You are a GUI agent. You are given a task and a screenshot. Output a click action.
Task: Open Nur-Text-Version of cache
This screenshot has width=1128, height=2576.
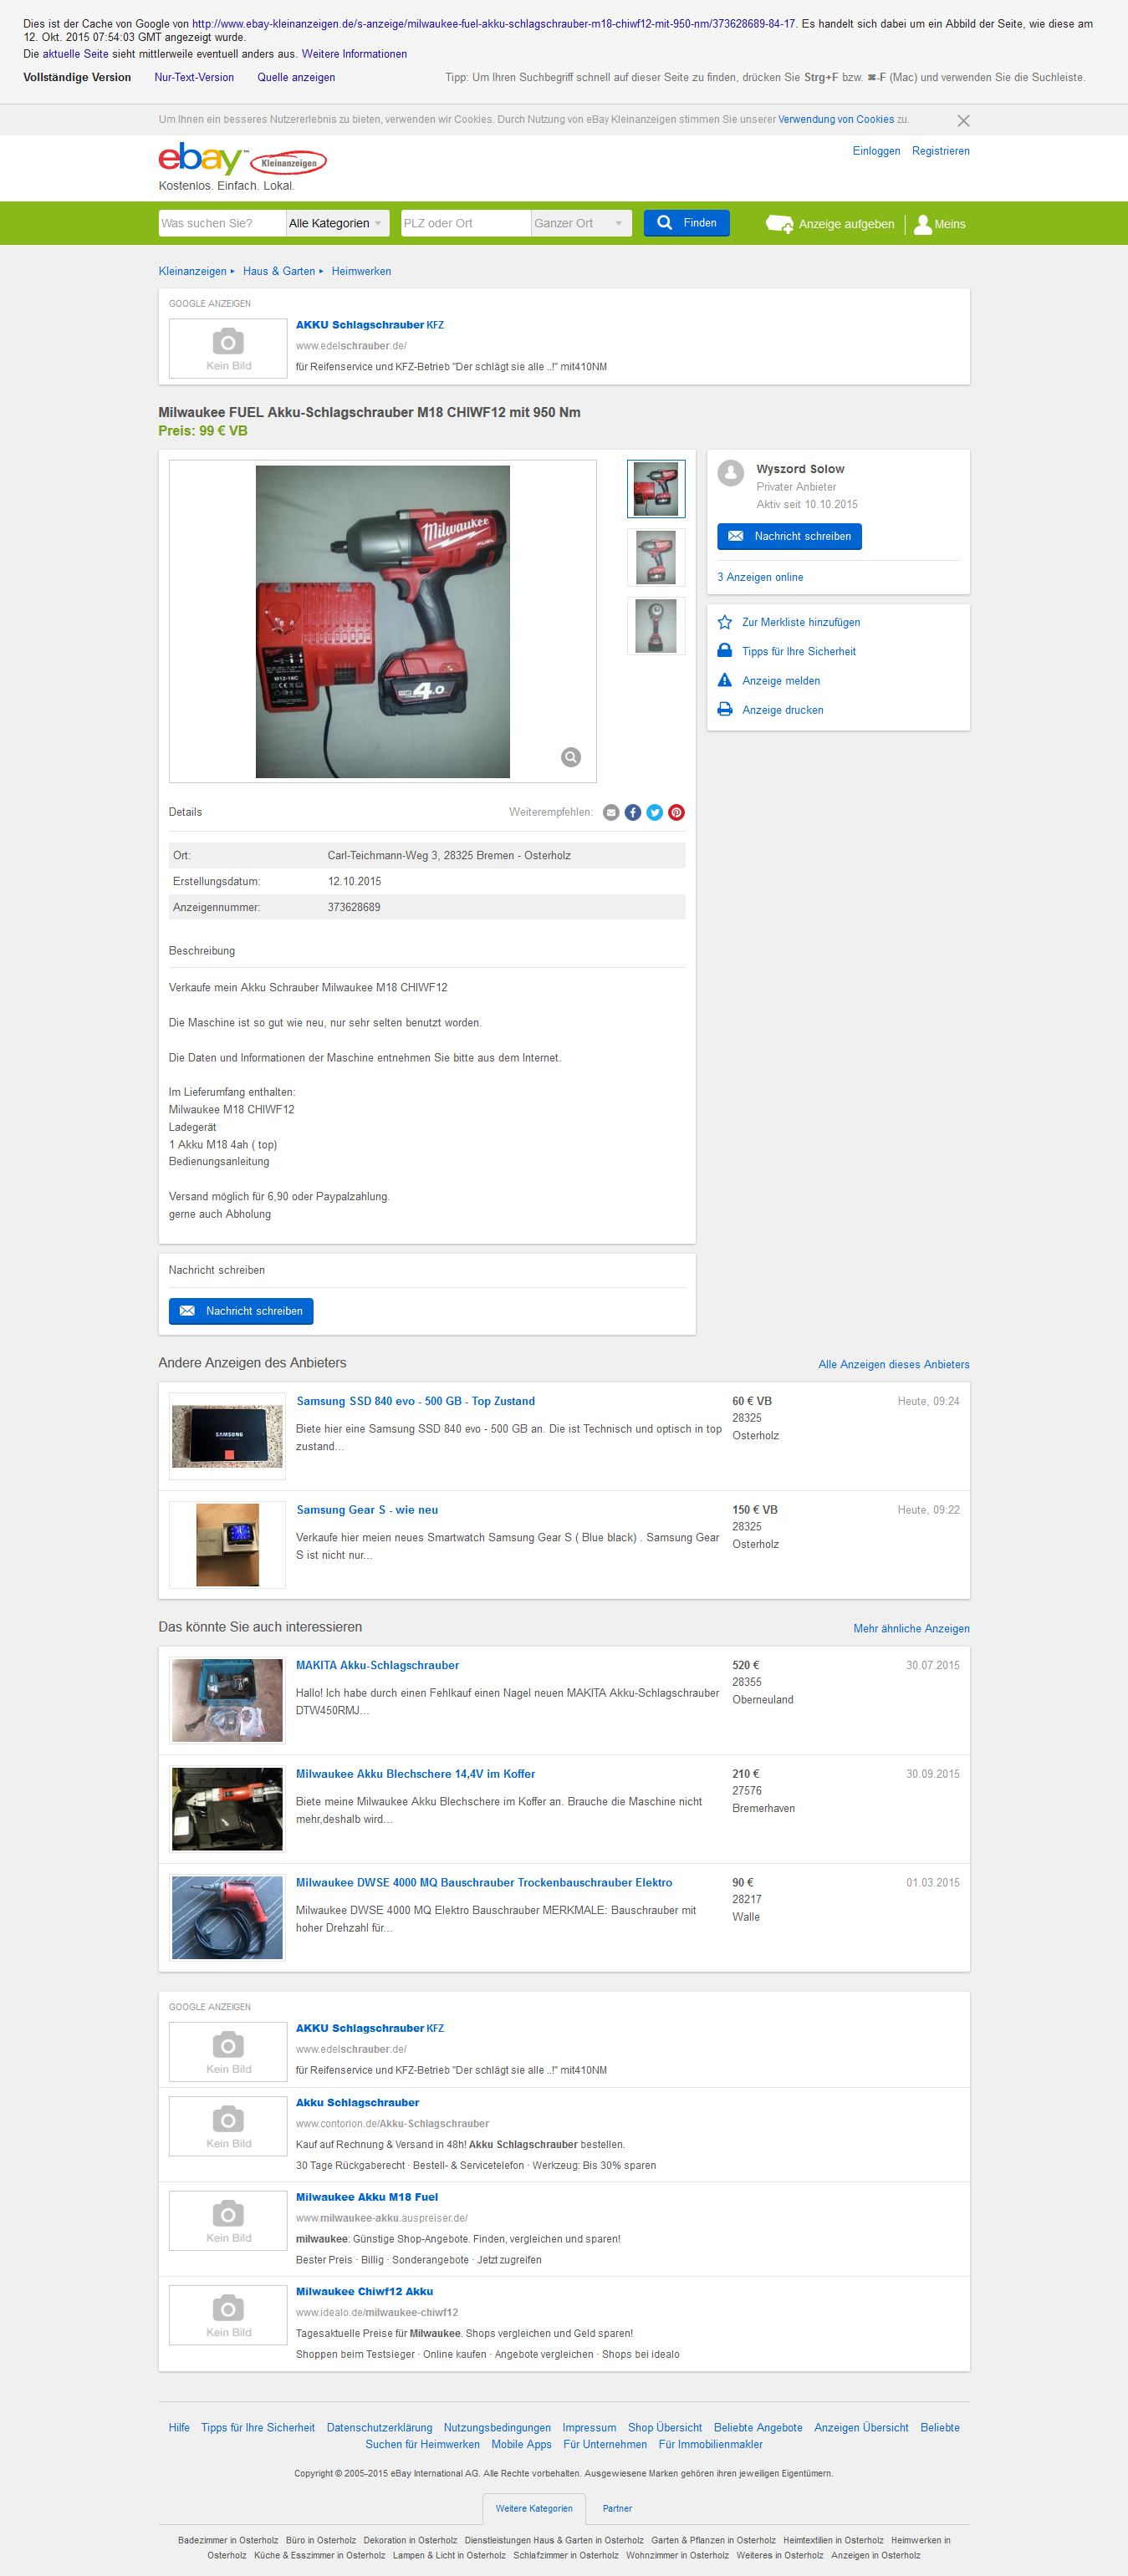(194, 77)
